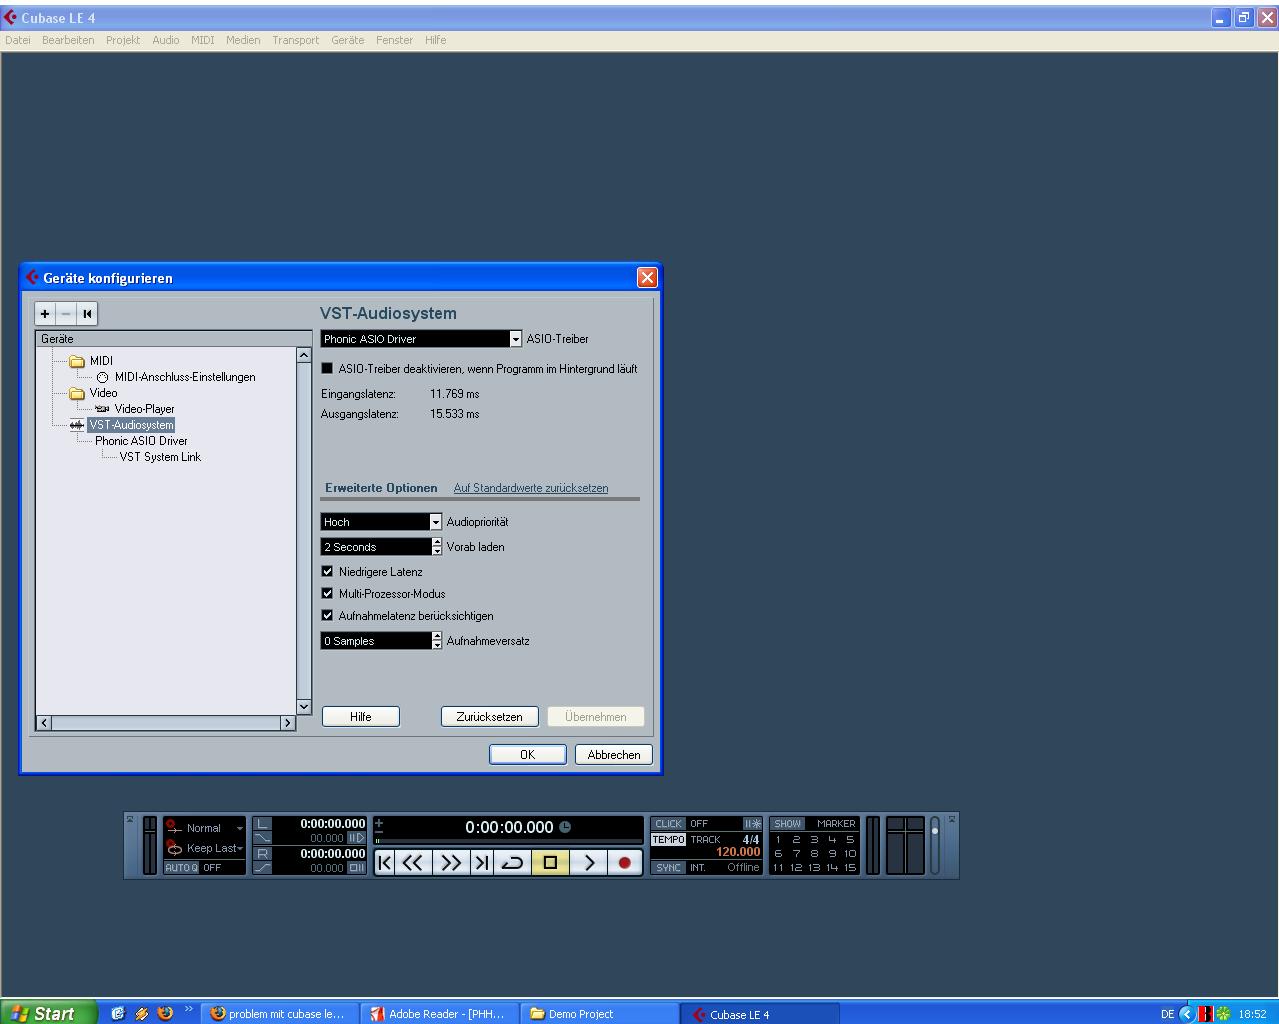This screenshot has height=1024, width=1279.
Task: Start playback with the play button
Action: 589,862
